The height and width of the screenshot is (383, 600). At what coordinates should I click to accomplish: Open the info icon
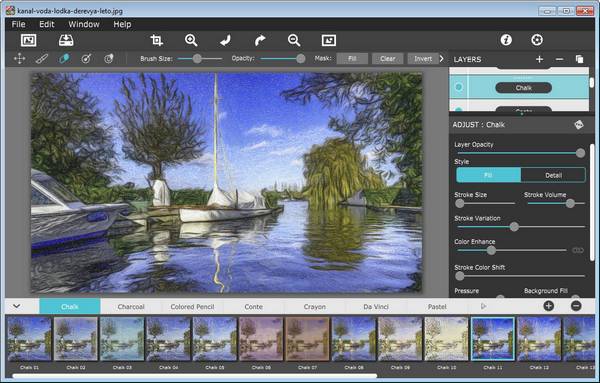pyautogui.click(x=506, y=40)
